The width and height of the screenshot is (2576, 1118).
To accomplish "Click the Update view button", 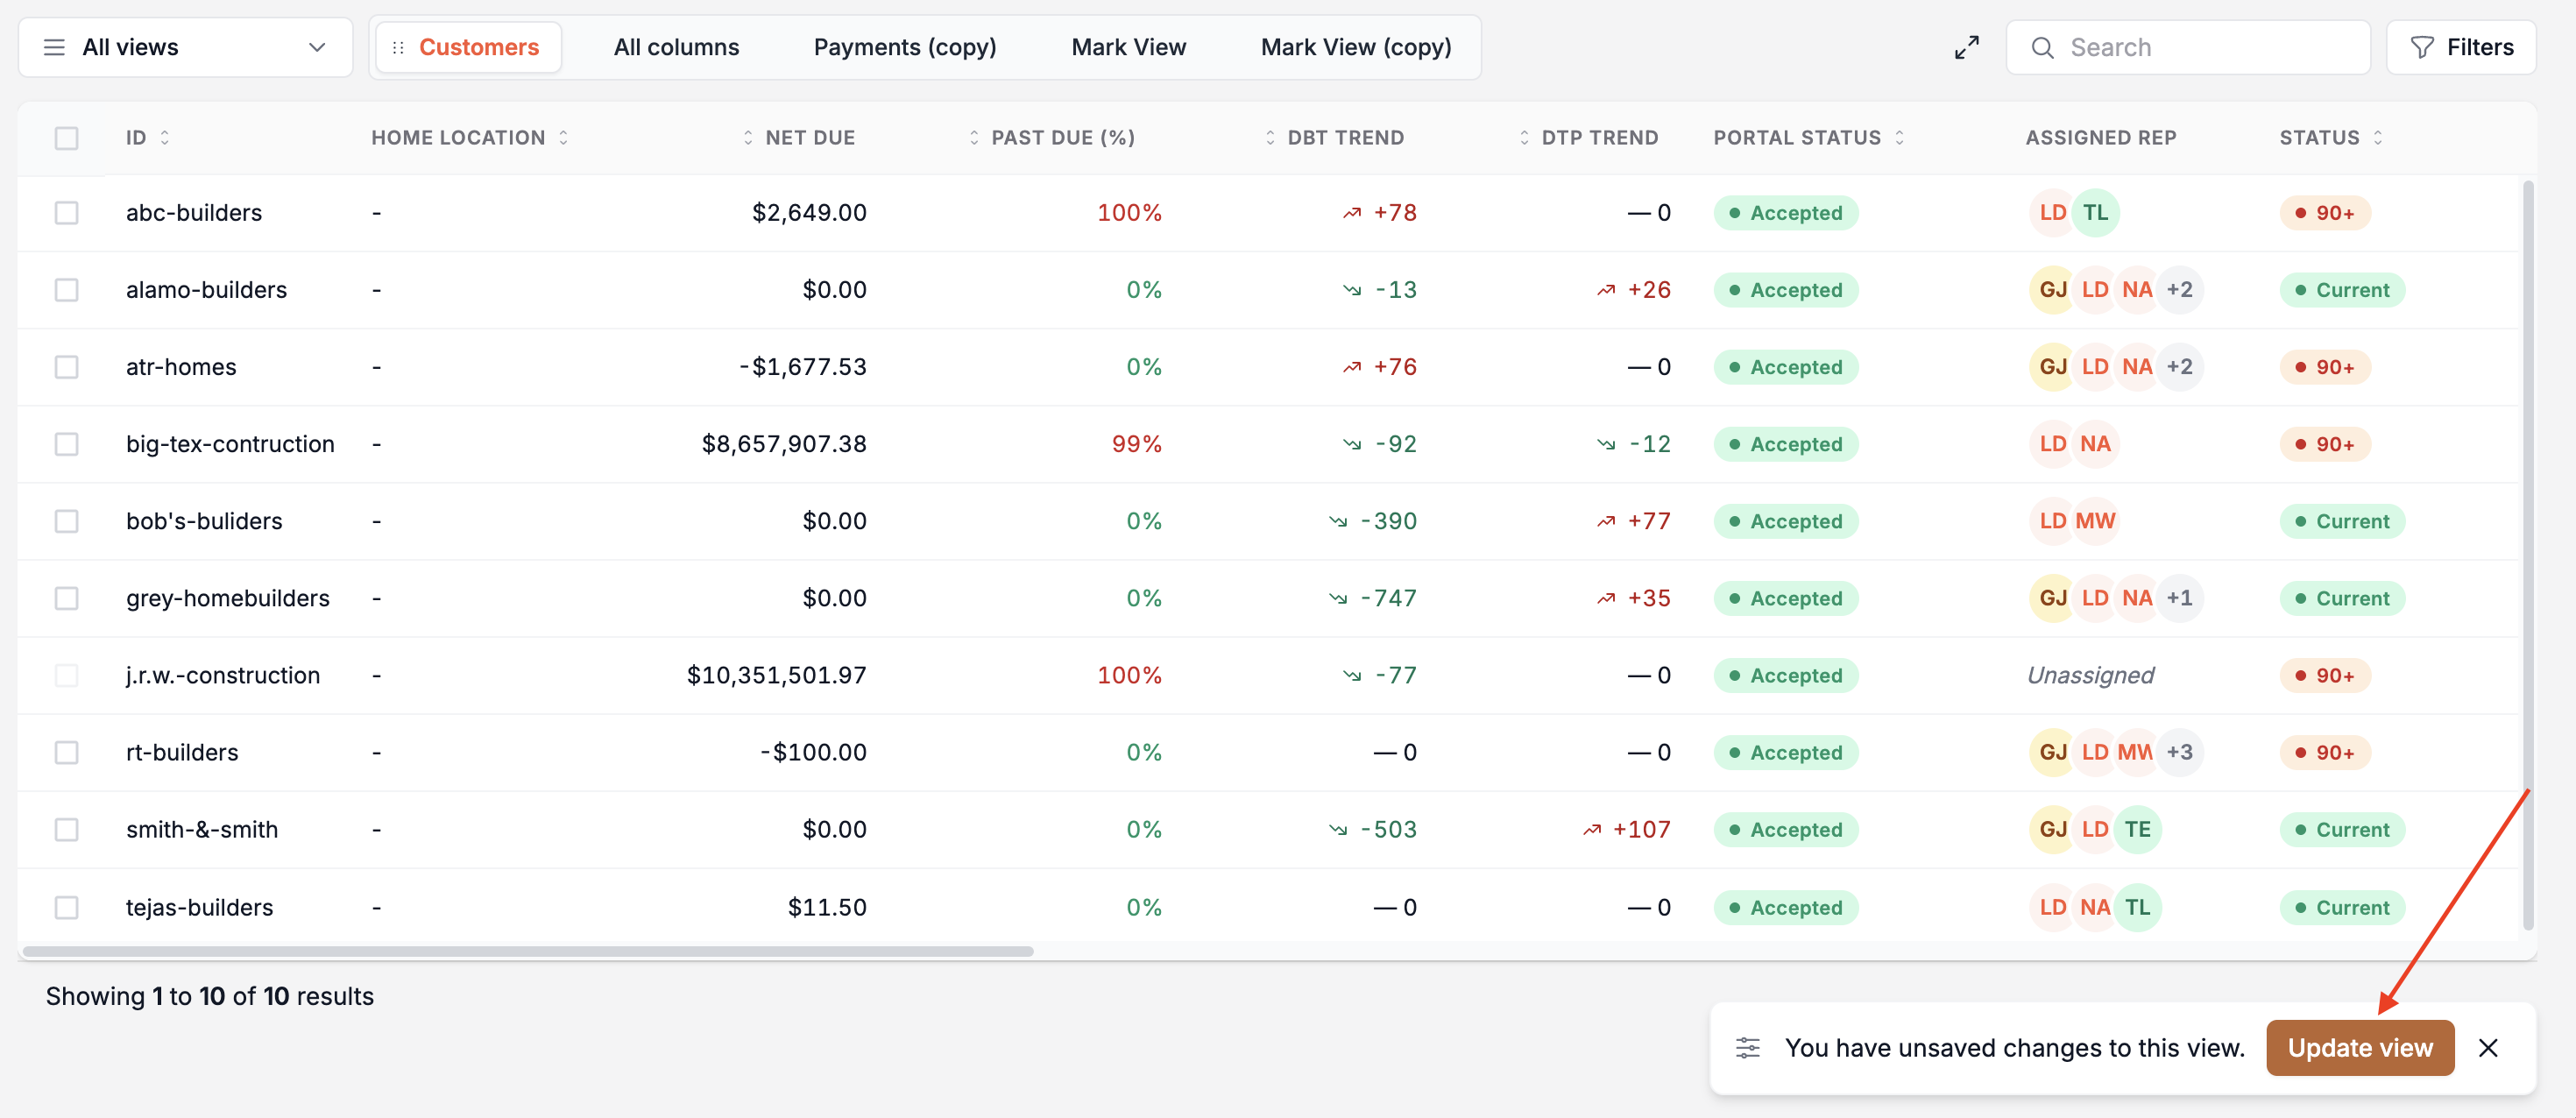I will pos(2359,1047).
